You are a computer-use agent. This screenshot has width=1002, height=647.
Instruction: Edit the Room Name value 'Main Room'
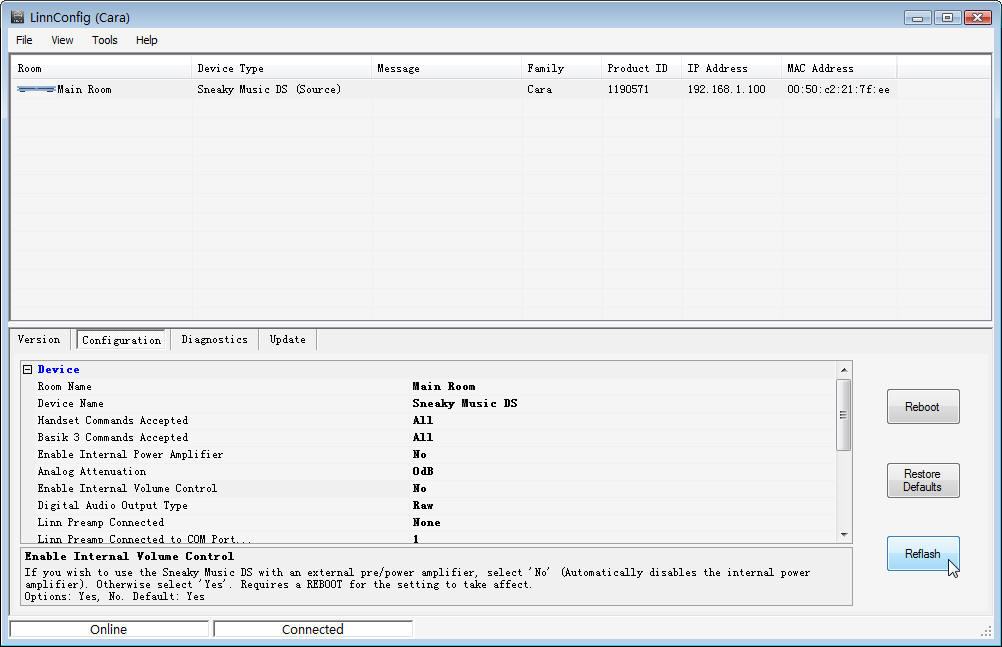443,387
